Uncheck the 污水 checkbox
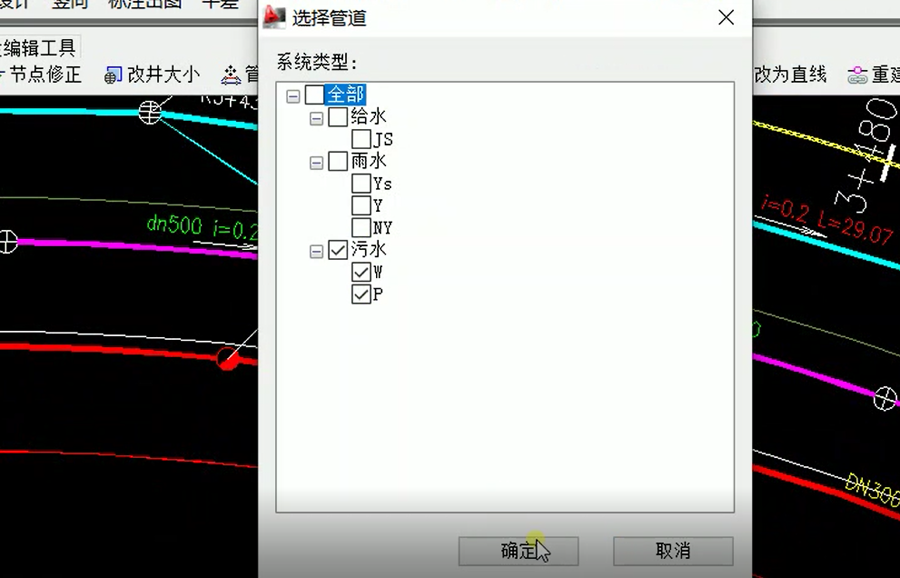Screen dimensions: 900x578 point(338,250)
